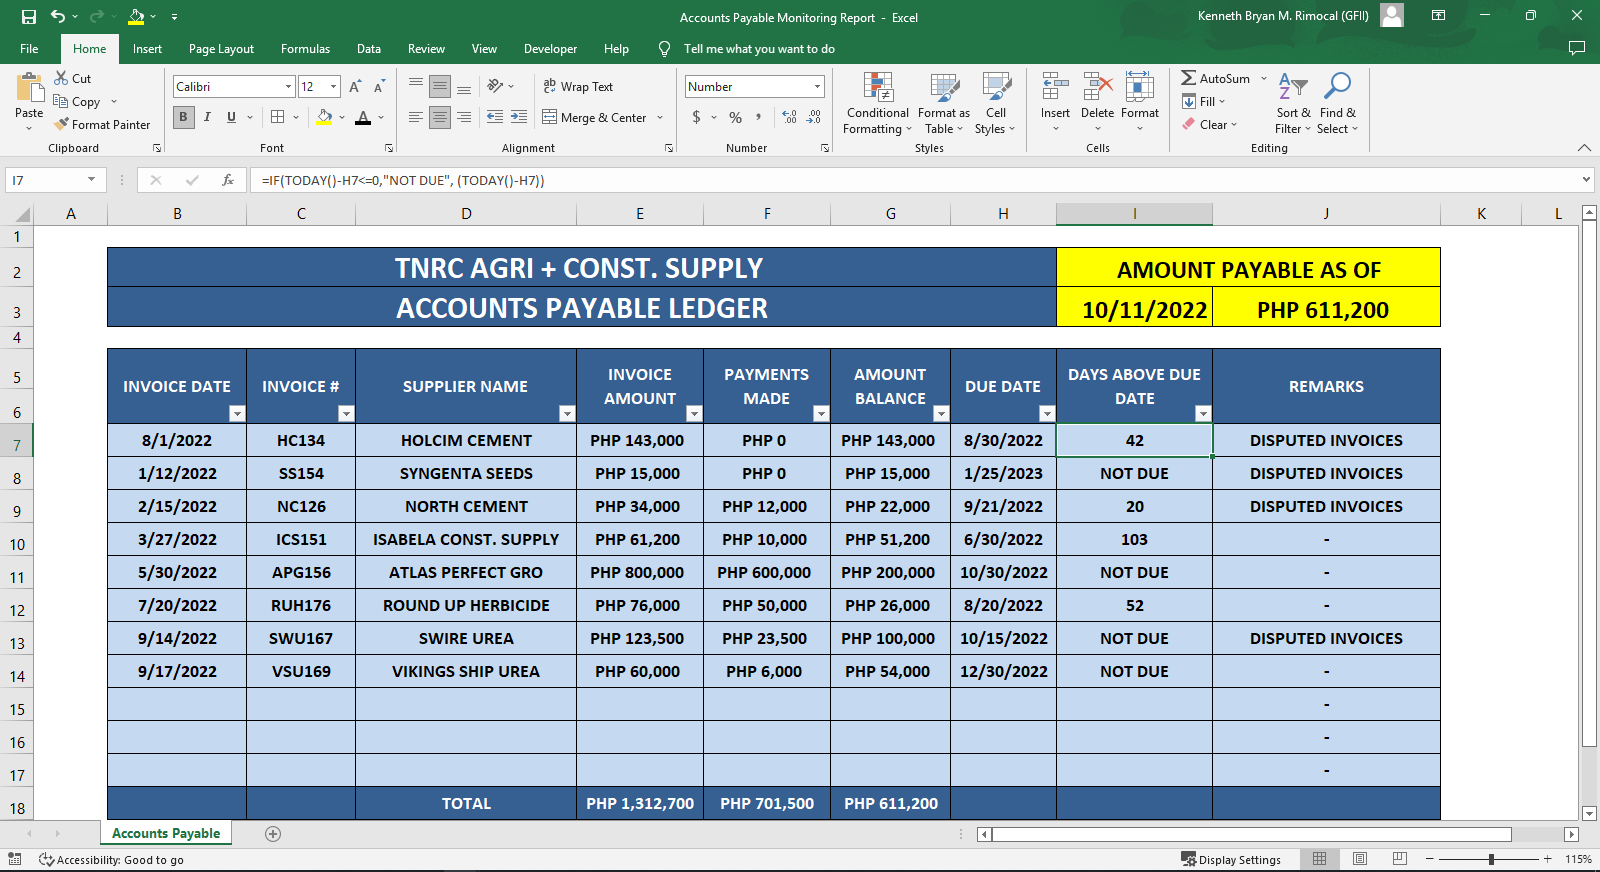
Task: Click the Accounts Payable sheet tab
Action: [166, 833]
